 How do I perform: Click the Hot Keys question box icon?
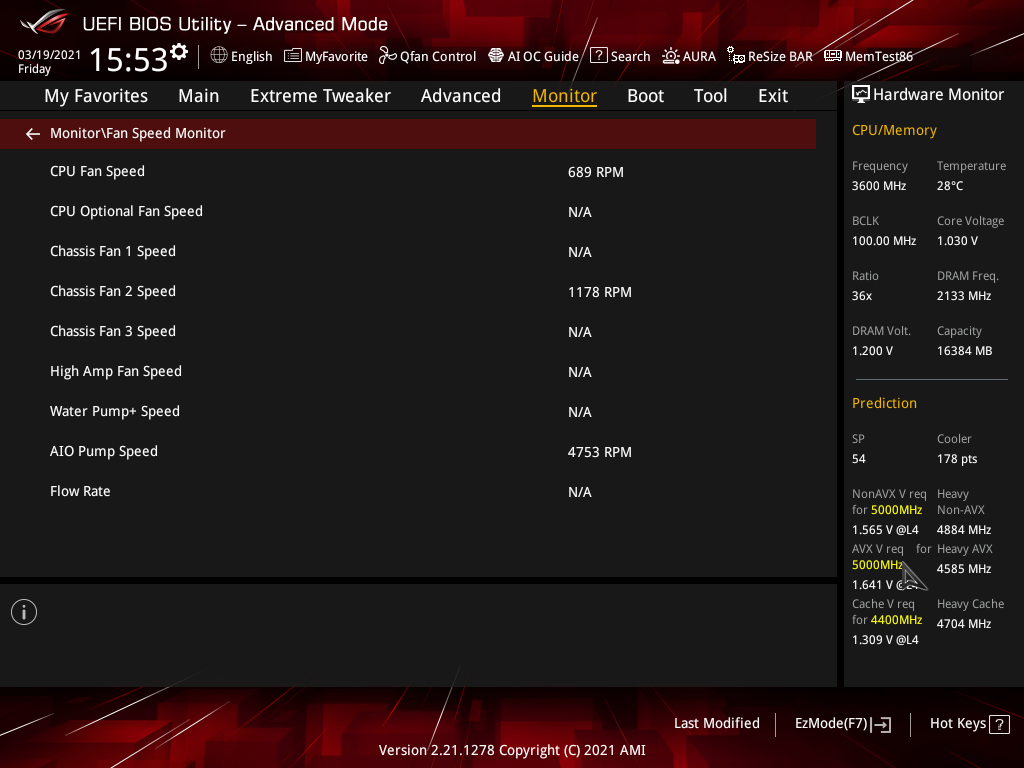point(999,724)
